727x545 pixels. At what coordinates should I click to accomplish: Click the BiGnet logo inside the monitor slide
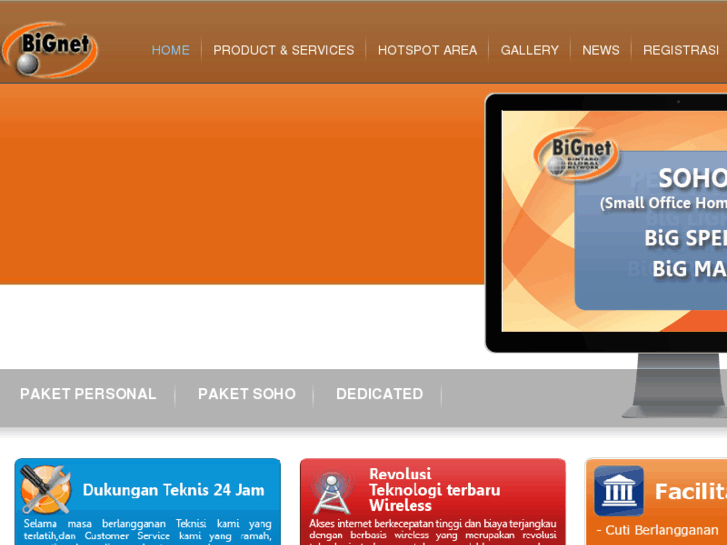tap(576, 154)
